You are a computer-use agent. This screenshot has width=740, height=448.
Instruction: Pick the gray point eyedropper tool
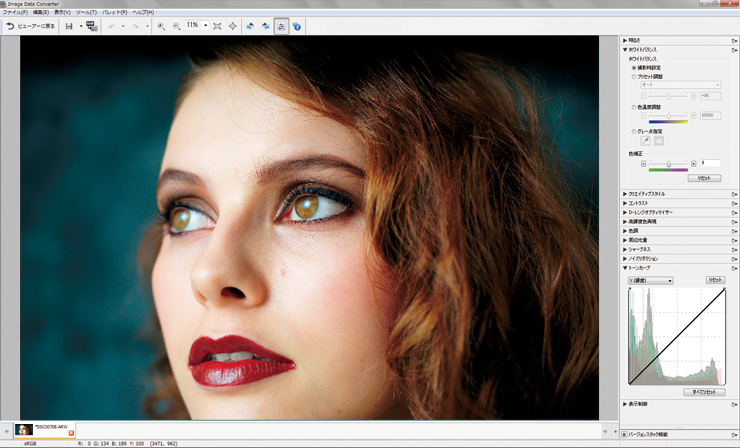[x=645, y=141]
